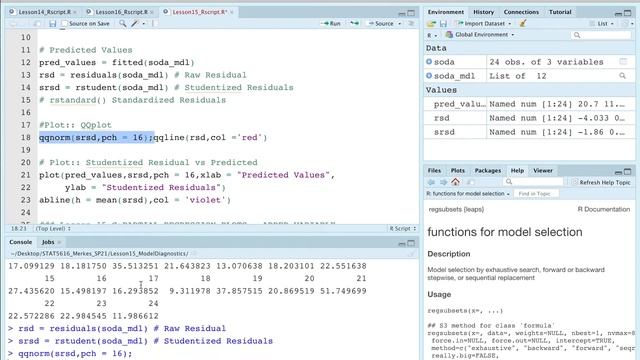This screenshot has width=640, height=360.
Task: Clear the console broom icon
Action: [x=411, y=253]
